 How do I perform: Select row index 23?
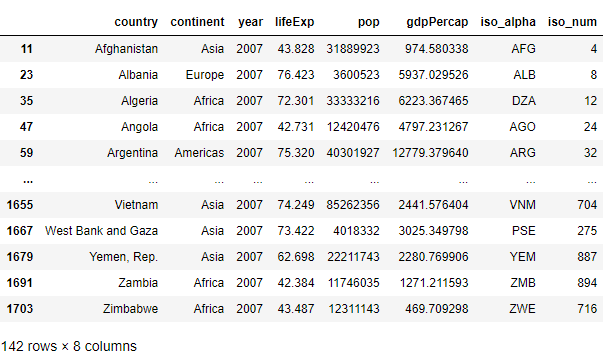point(26,75)
